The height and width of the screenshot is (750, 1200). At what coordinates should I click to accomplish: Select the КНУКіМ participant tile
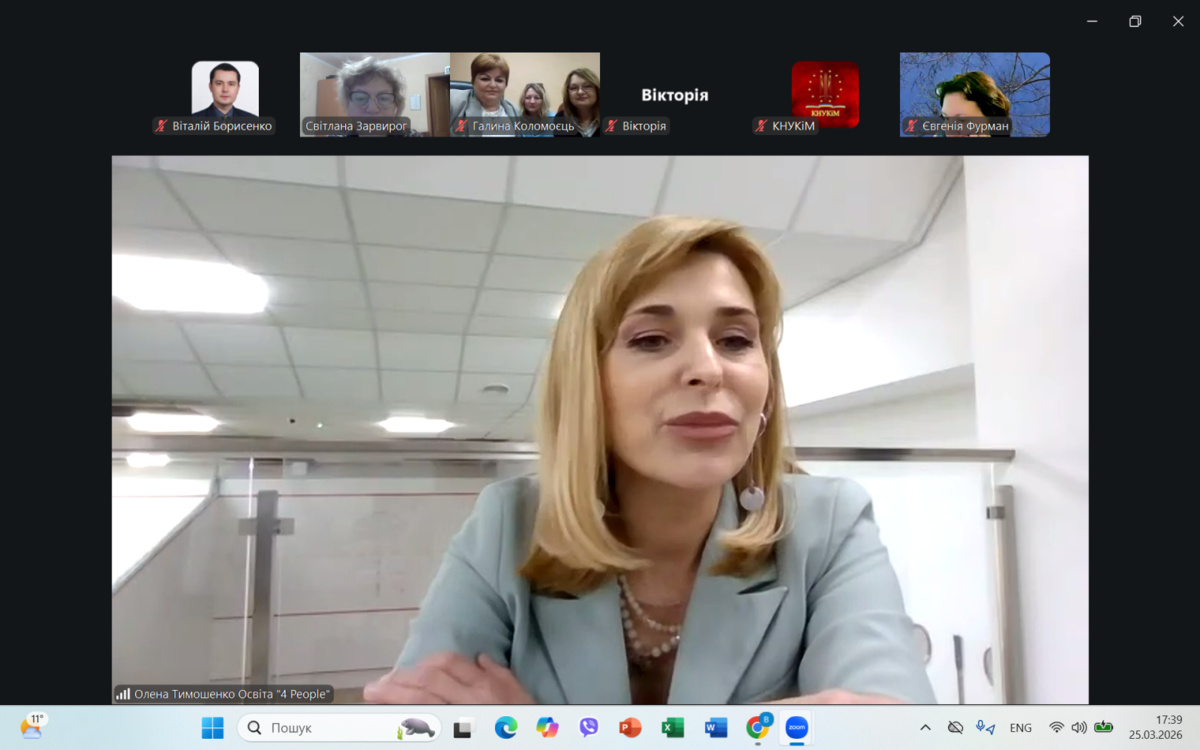(x=825, y=94)
